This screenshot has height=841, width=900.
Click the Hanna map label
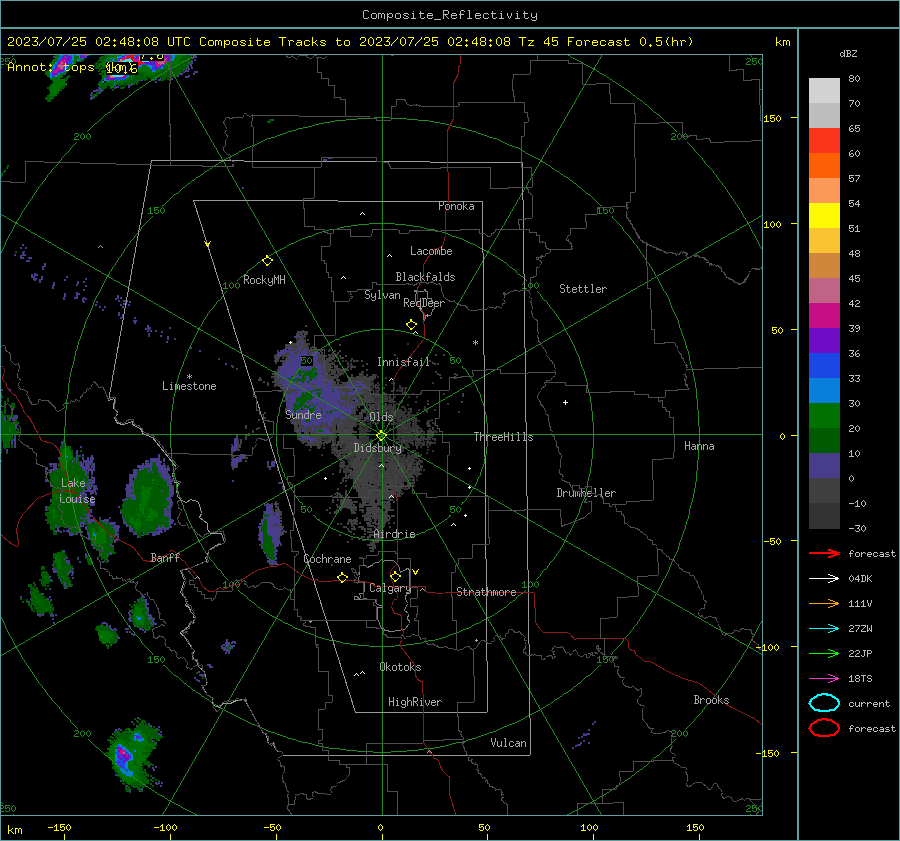(699, 445)
